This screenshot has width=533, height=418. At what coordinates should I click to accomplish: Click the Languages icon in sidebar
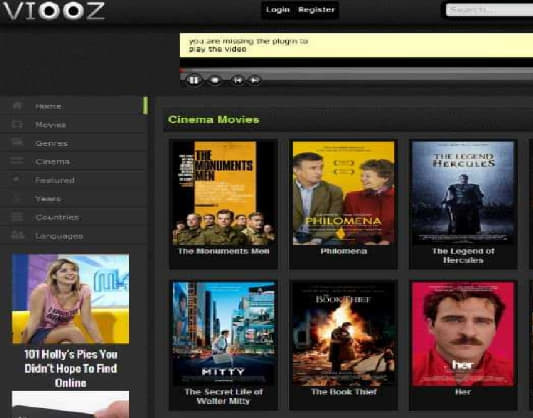(x=17, y=235)
